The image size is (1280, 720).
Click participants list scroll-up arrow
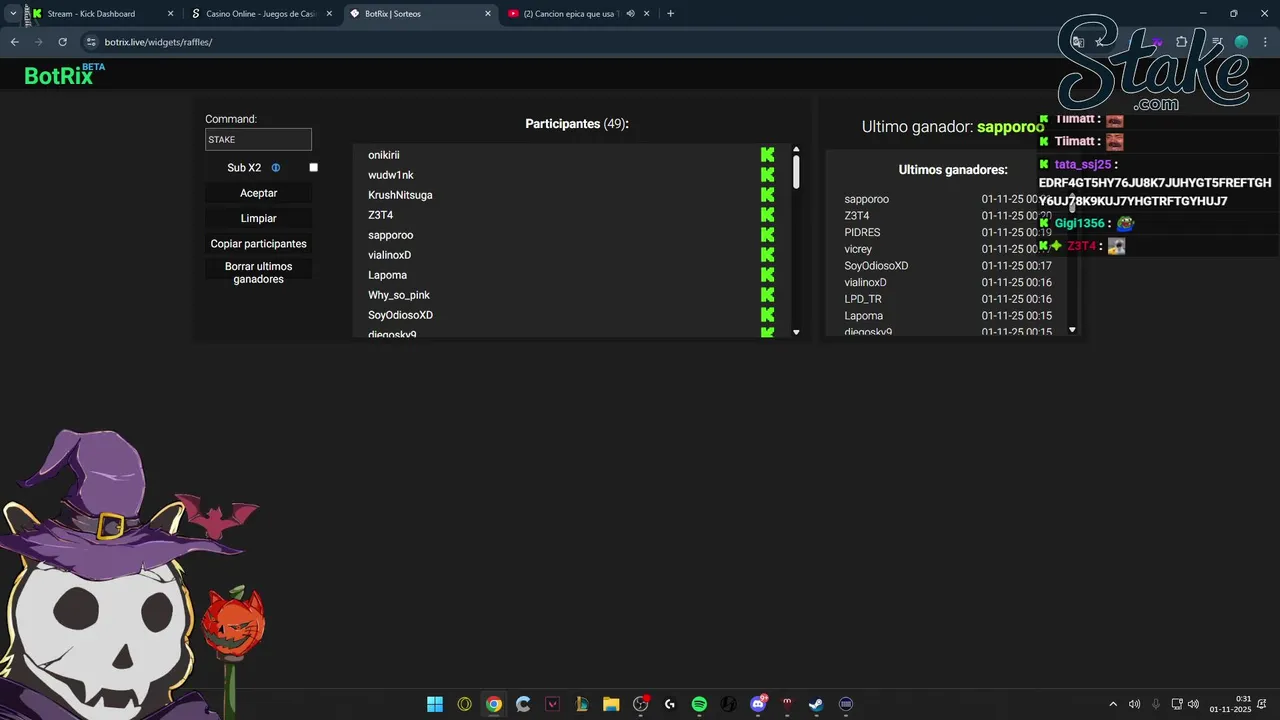tap(796, 150)
